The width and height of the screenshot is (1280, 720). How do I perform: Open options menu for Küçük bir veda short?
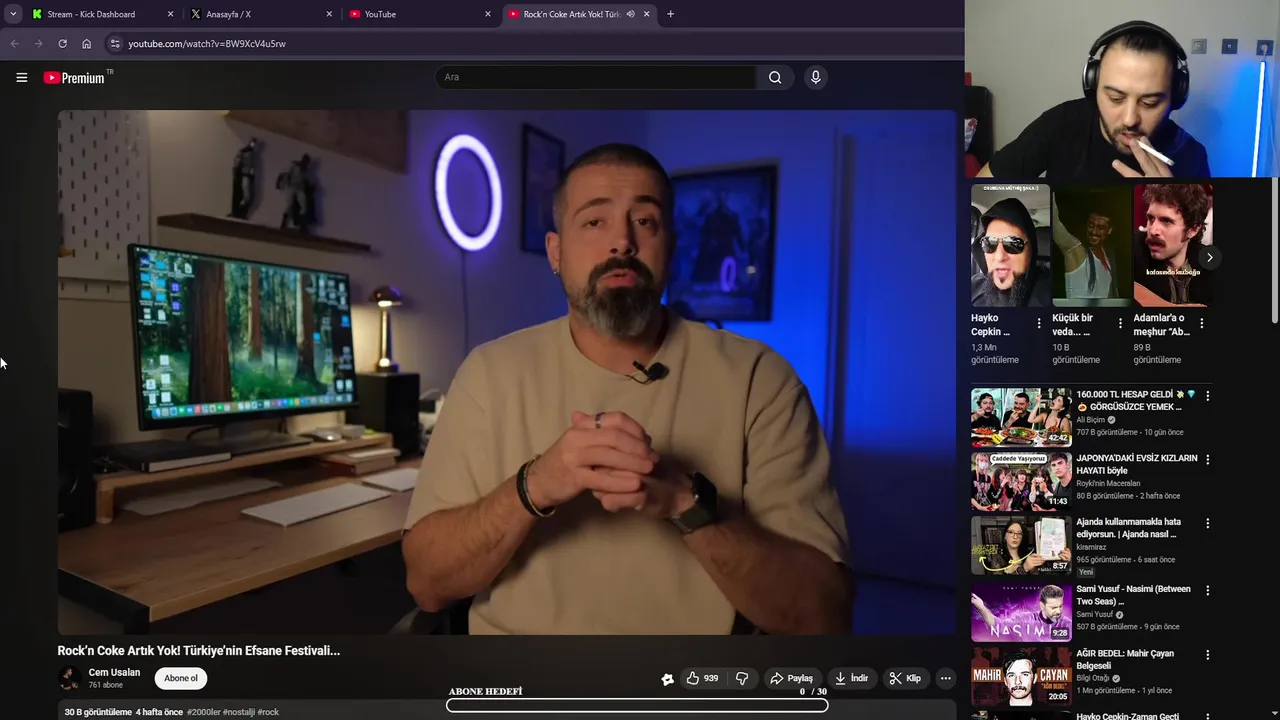[1120, 324]
